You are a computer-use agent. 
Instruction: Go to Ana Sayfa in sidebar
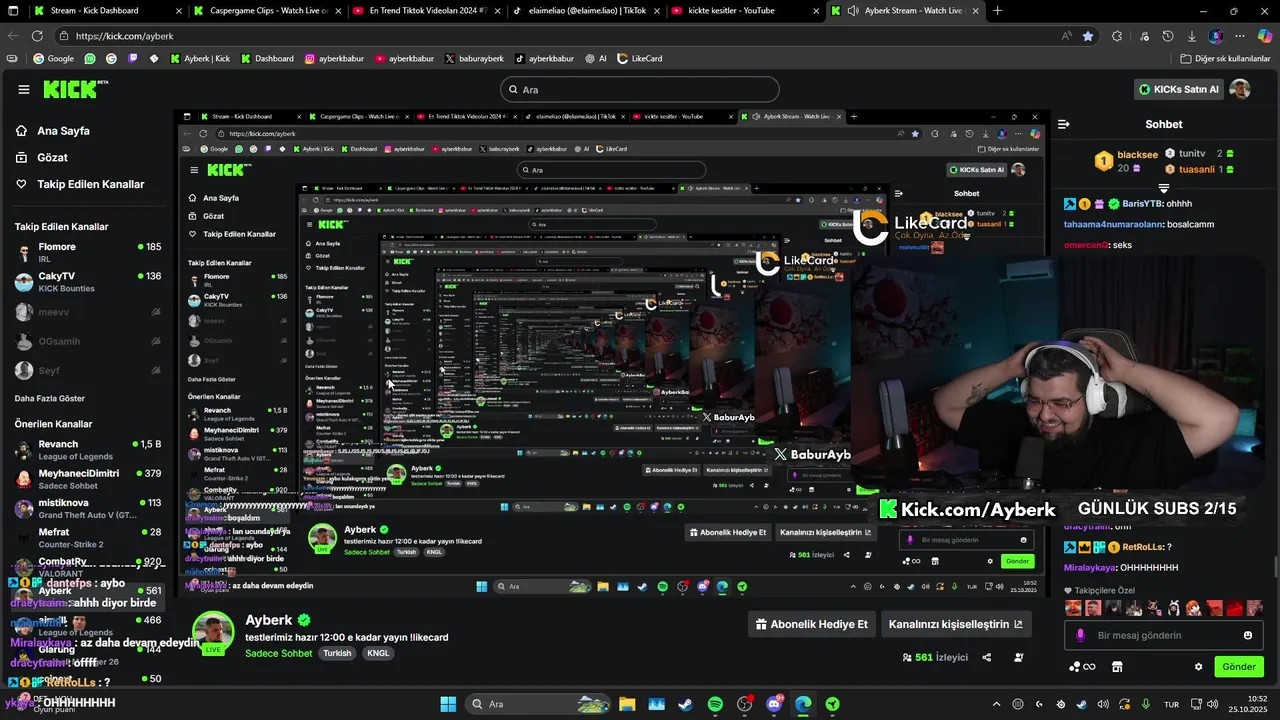tap(54, 131)
